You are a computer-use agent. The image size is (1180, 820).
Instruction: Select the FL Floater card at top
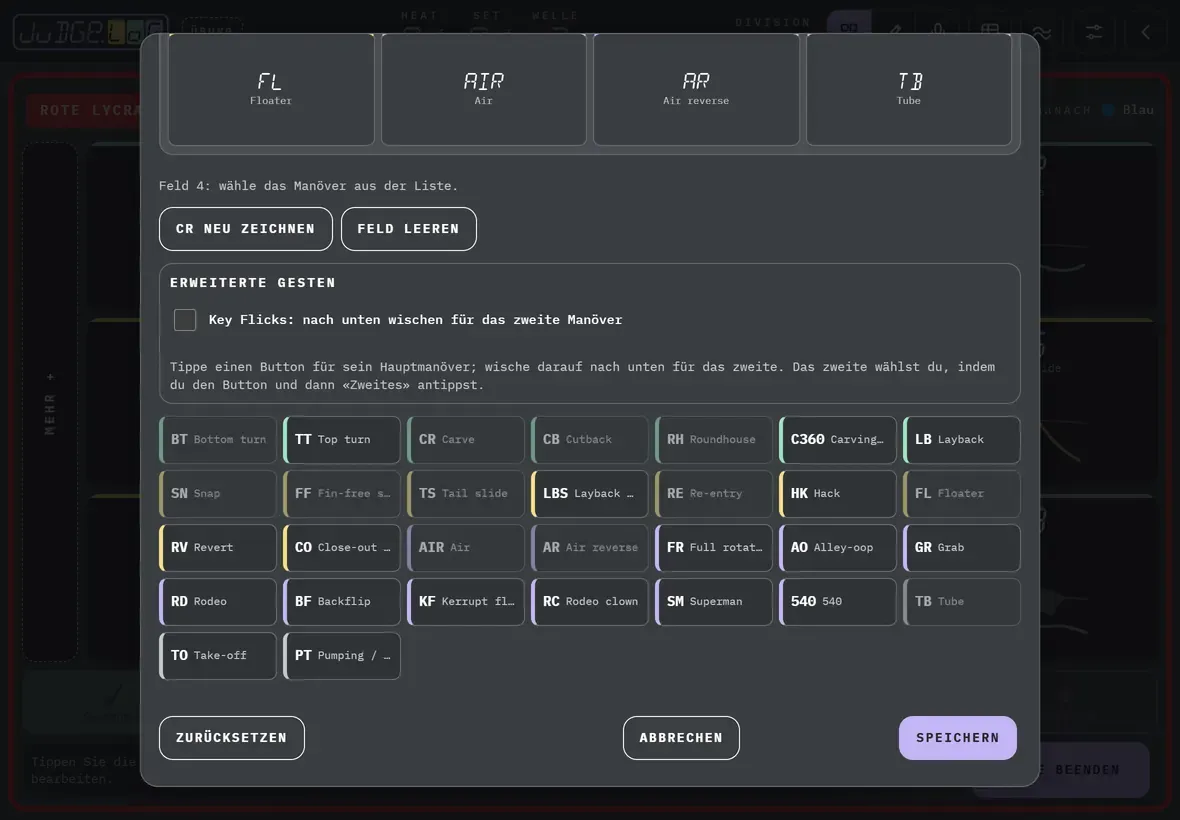(x=271, y=89)
